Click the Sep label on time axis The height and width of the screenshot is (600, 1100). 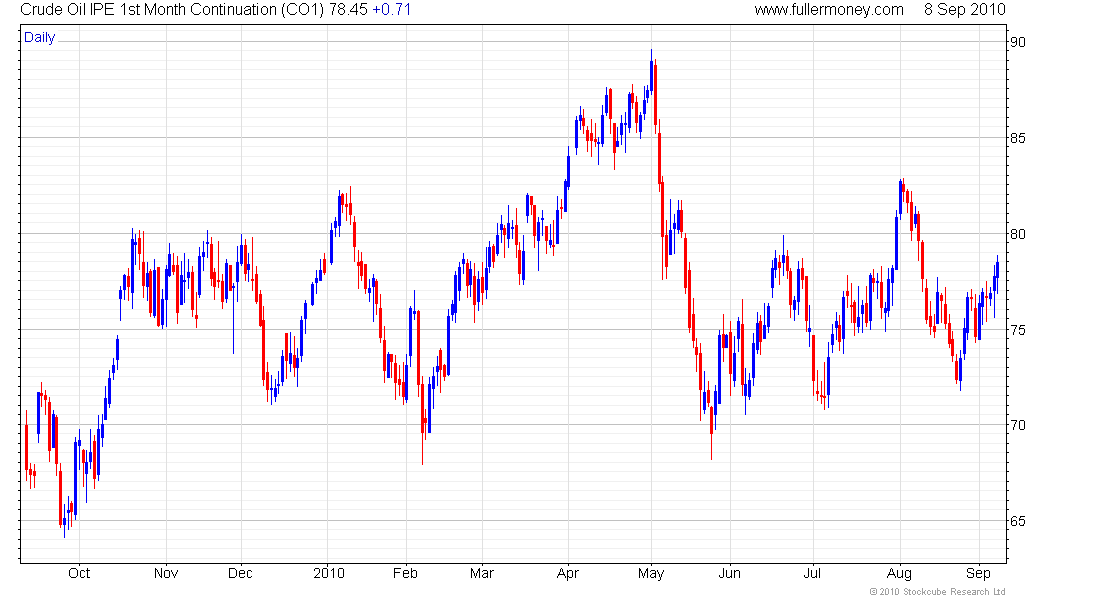pos(979,573)
